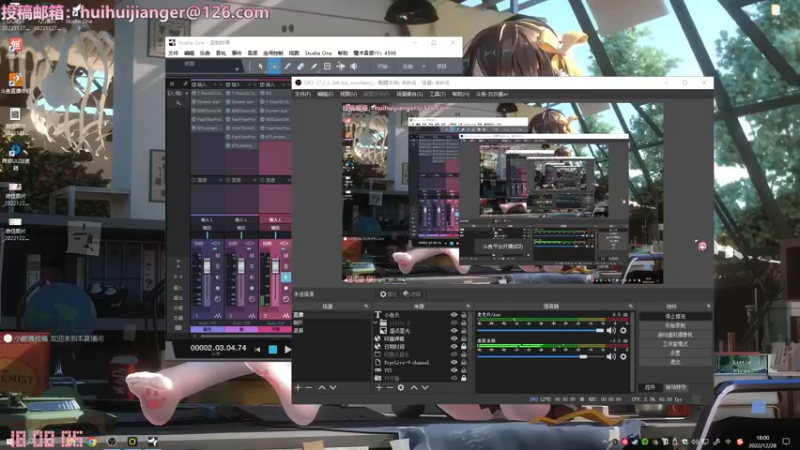
Task: Mute the desktop audio channel in OBS mixer
Action: [x=611, y=357]
